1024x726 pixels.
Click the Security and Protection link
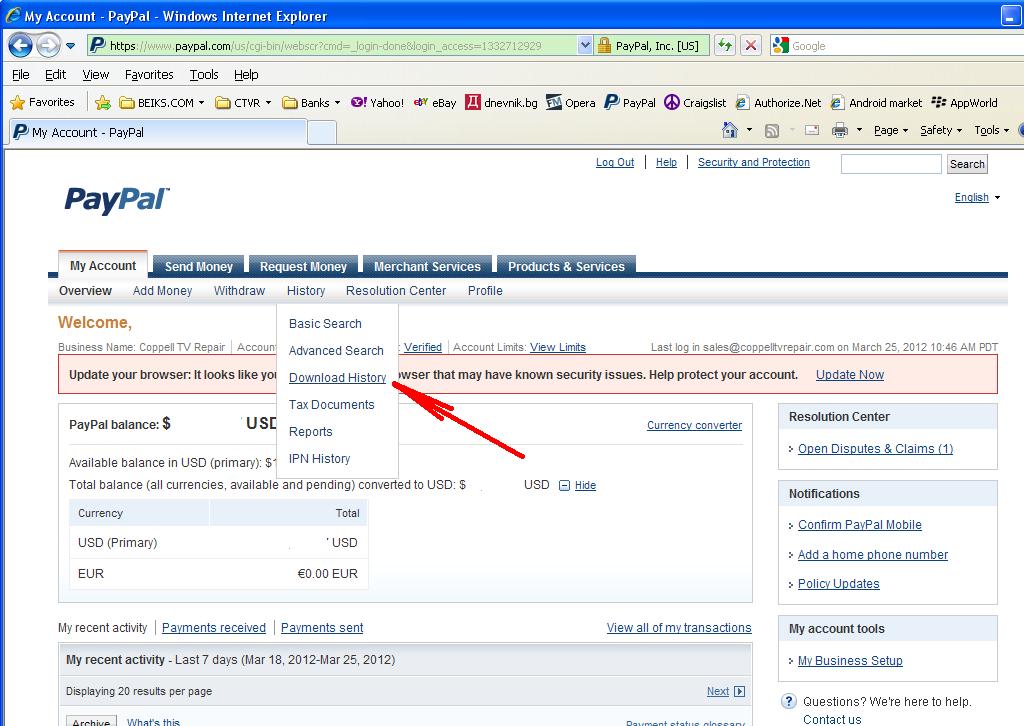tap(754, 163)
